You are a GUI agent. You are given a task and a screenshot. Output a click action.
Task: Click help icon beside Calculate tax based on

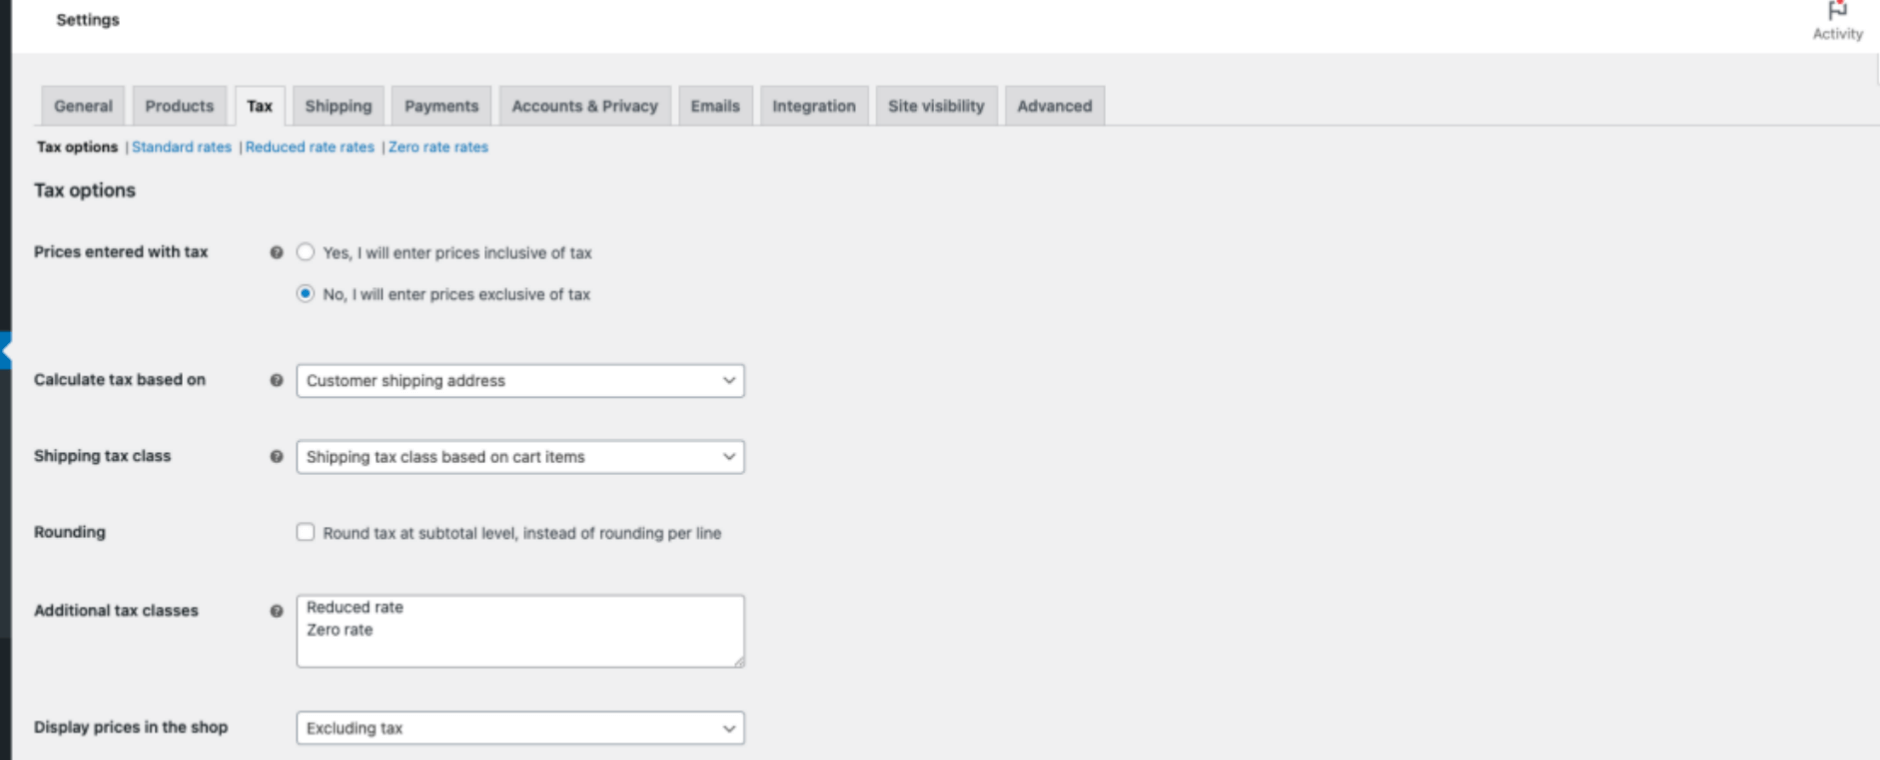276,381
